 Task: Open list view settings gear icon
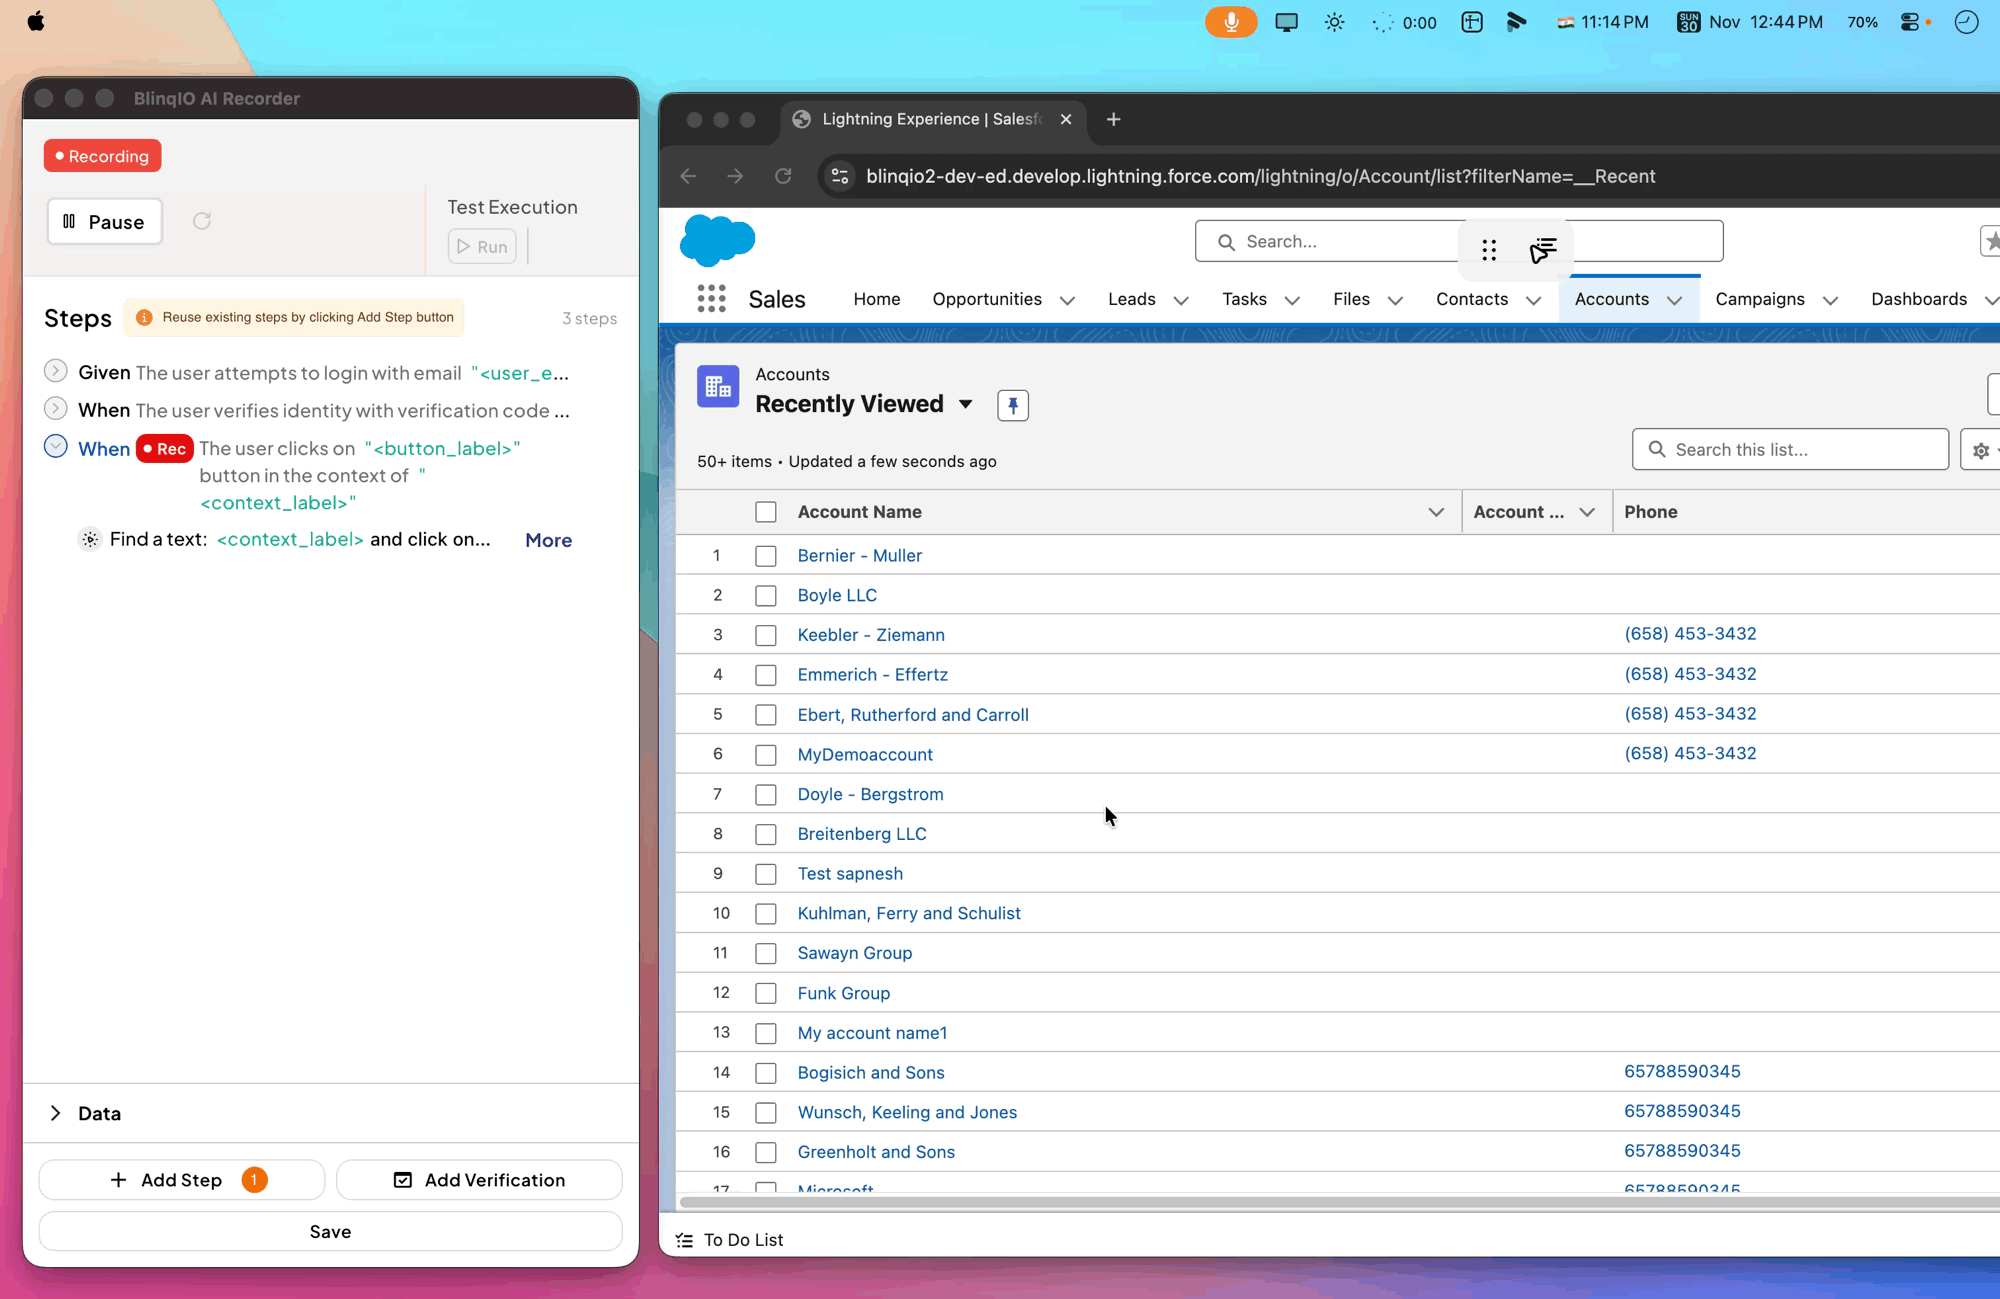coord(1981,451)
